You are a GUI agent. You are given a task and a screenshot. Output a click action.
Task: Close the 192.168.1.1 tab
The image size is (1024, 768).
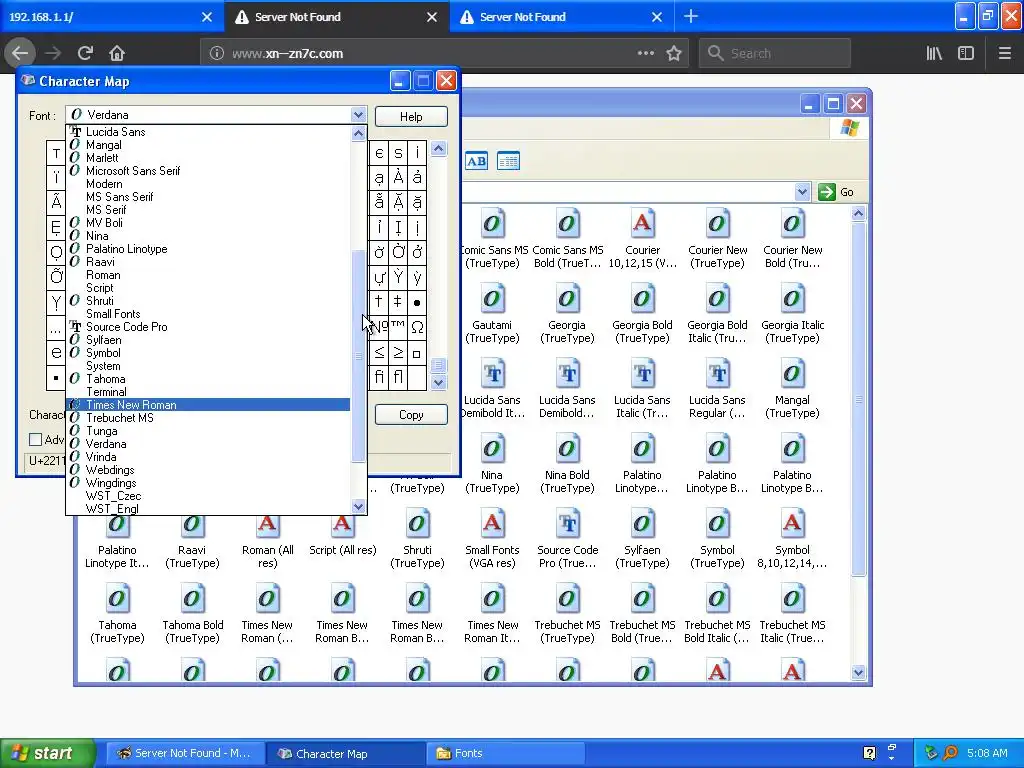click(x=206, y=17)
